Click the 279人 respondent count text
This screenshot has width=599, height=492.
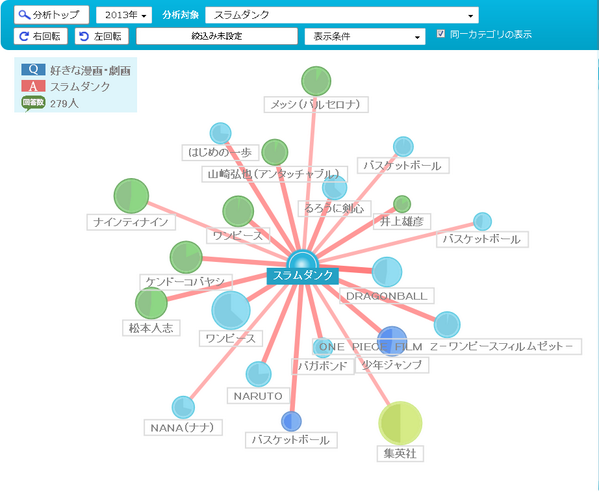coord(64,104)
